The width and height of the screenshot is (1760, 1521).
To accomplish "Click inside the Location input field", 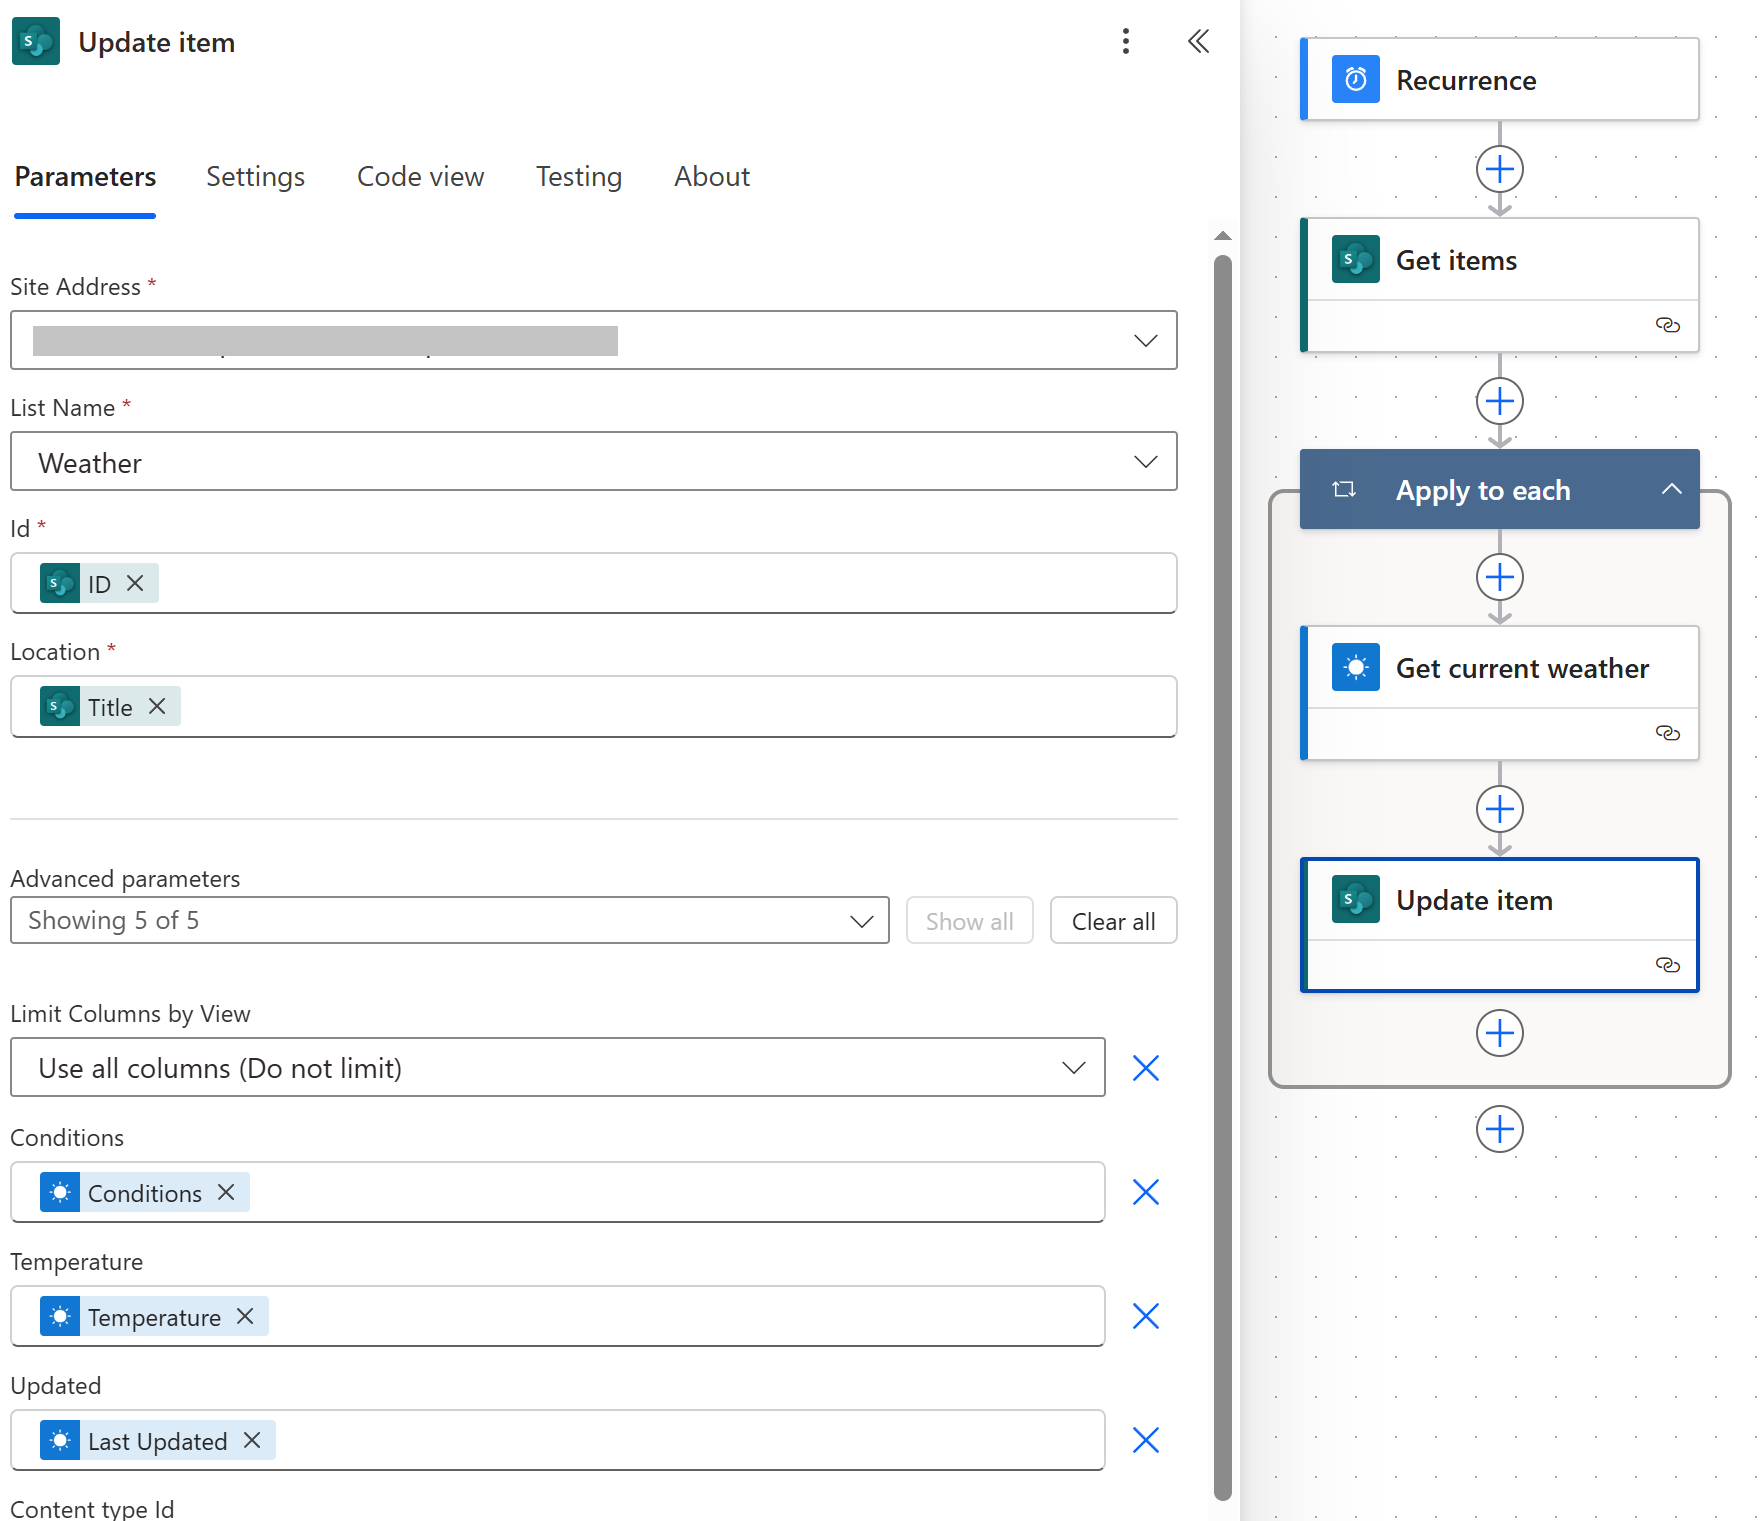I will point(594,706).
